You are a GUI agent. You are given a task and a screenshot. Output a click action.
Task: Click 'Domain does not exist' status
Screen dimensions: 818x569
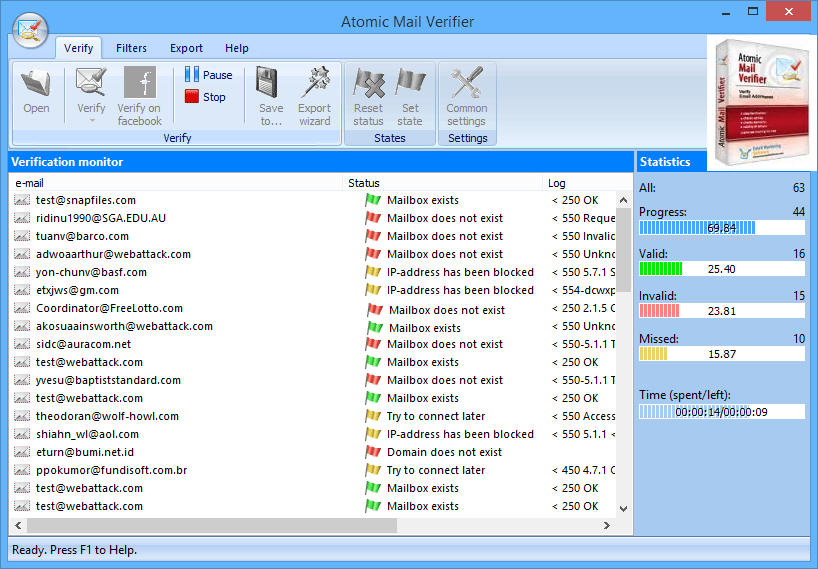click(x=444, y=452)
